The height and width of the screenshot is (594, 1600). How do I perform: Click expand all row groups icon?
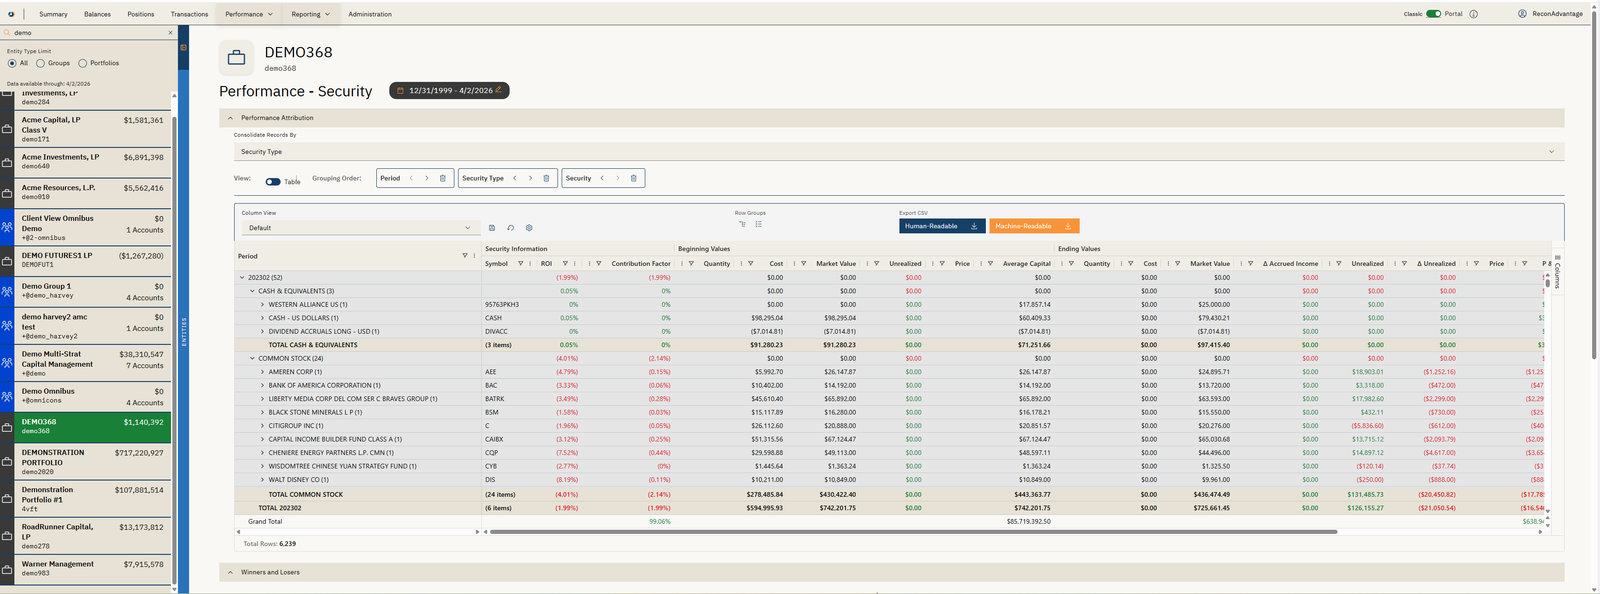742,224
